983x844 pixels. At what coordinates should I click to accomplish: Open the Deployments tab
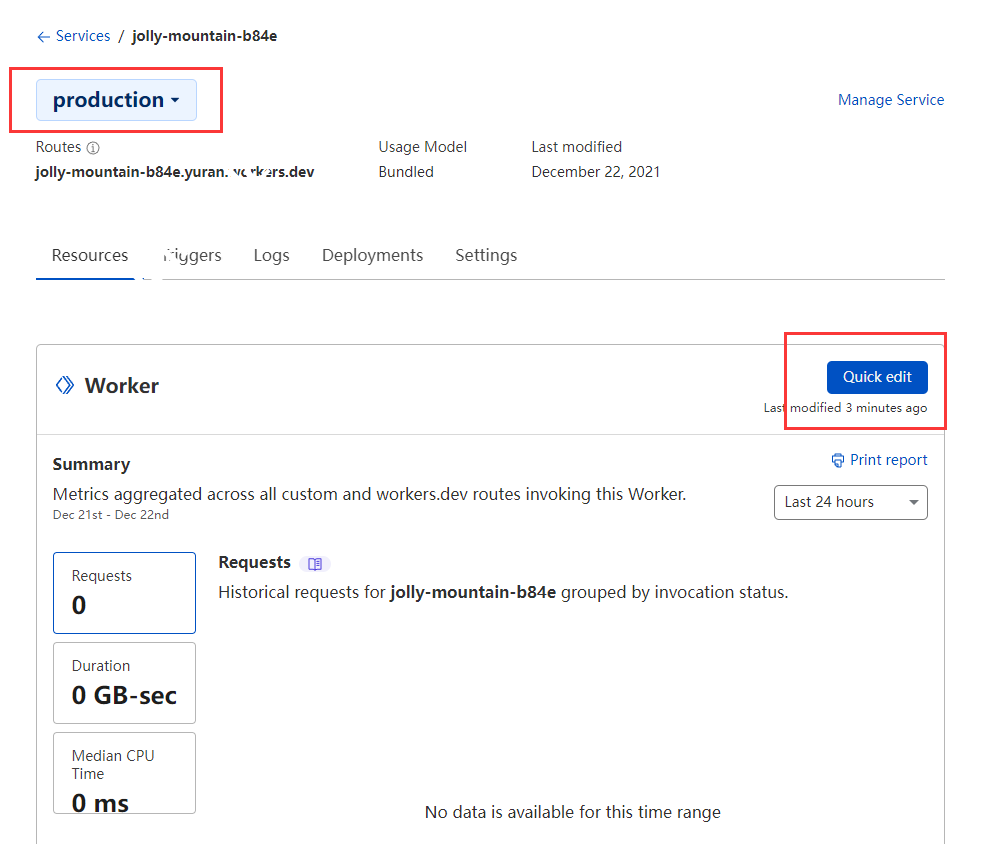pos(372,255)
